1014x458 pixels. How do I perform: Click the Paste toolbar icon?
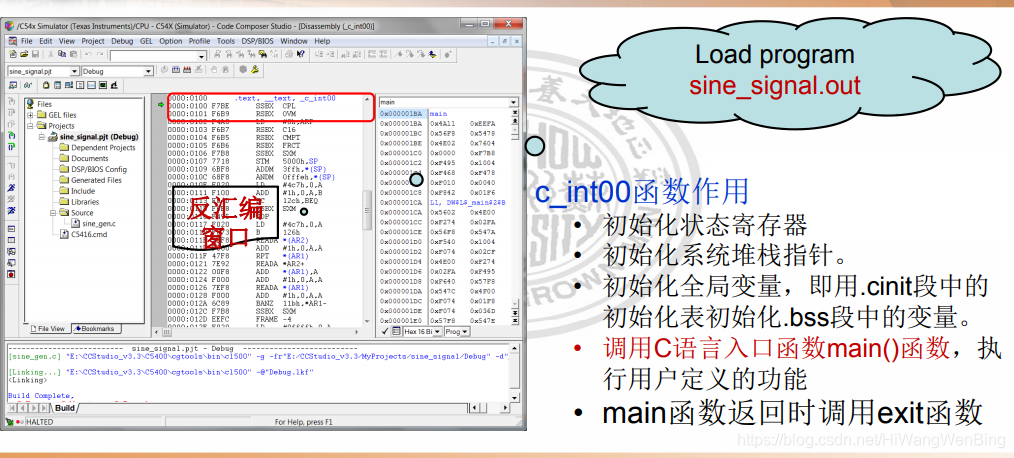point(73,54)
